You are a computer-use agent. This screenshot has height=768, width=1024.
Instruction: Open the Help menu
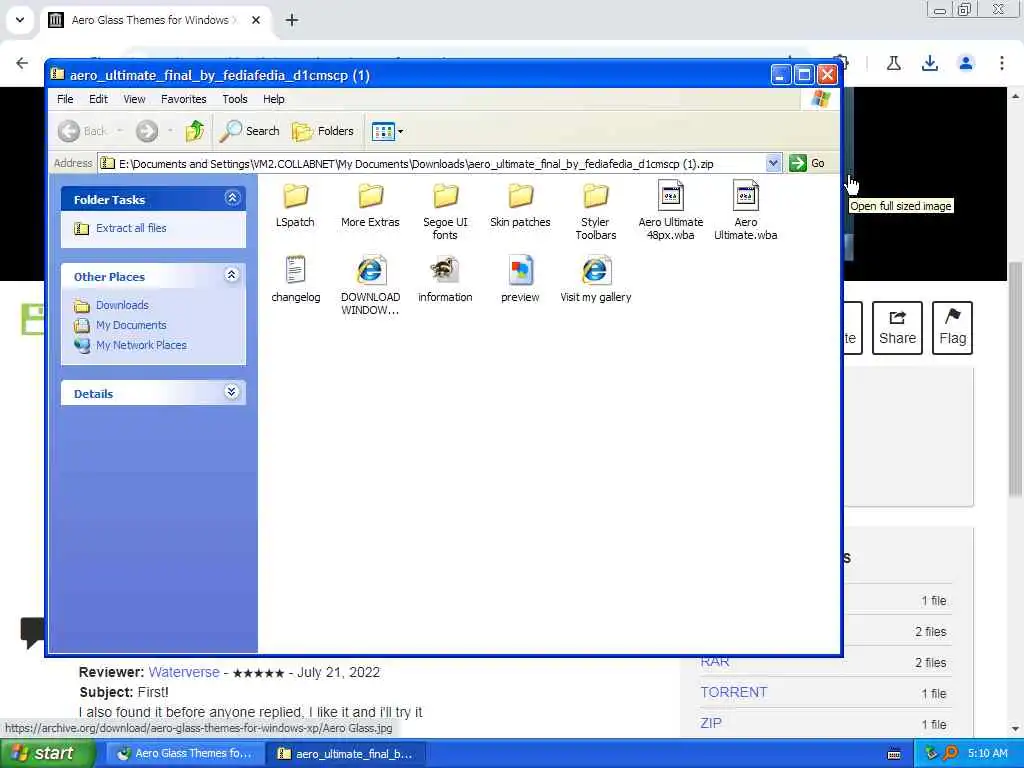pos(274,99)
